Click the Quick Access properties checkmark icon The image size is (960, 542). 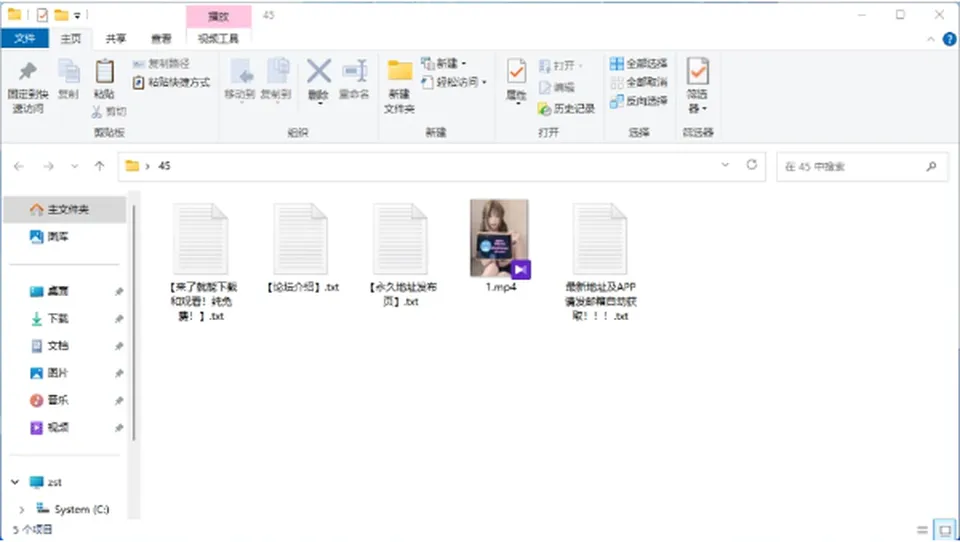pos(42,15)
